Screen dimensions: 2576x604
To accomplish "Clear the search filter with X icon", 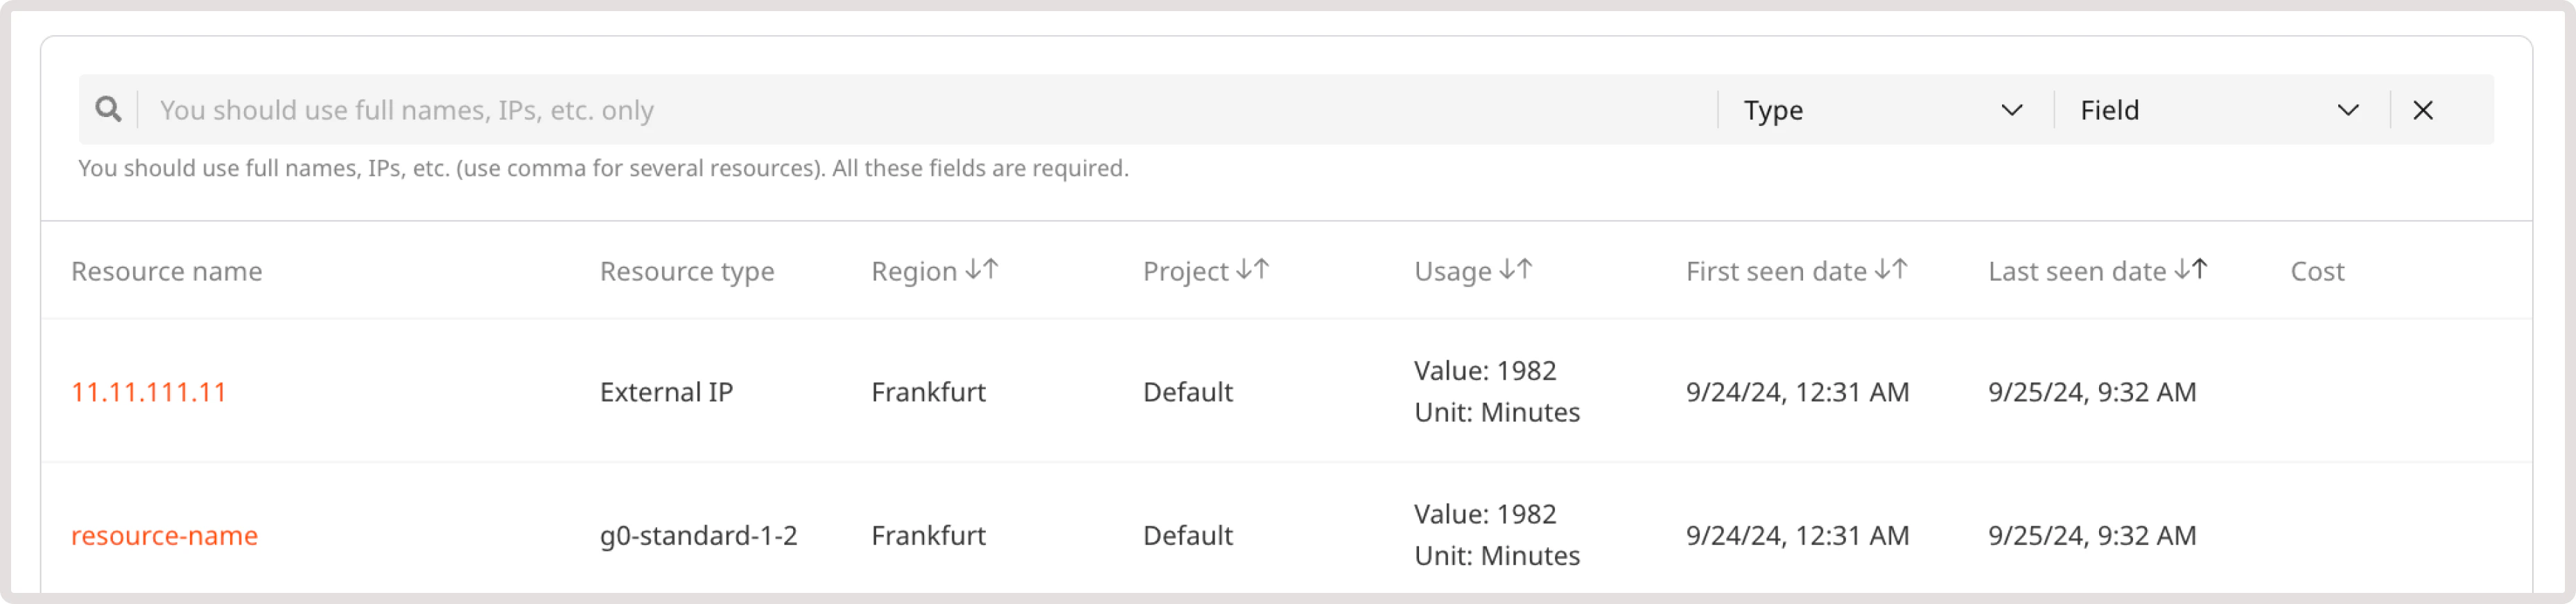I will click(2422, 110).
